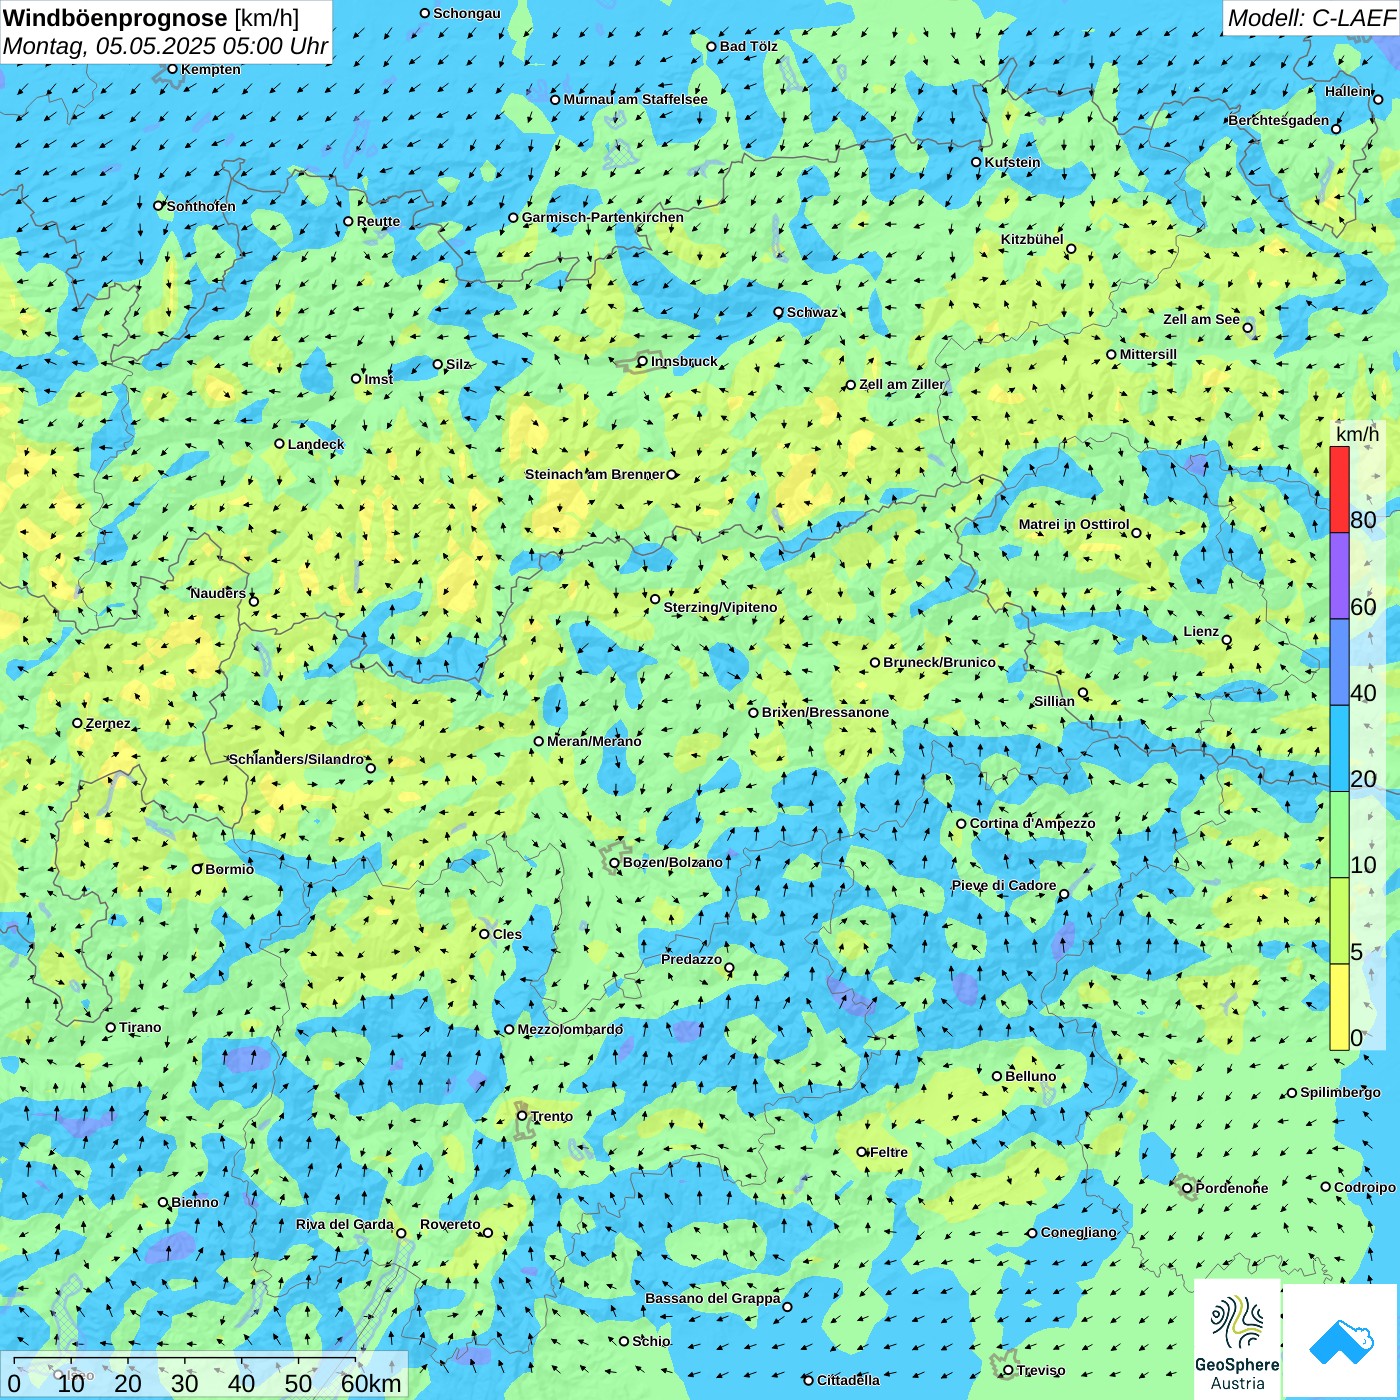Click the Garmisch-Partenkirchen label

[x=603, y=217]
